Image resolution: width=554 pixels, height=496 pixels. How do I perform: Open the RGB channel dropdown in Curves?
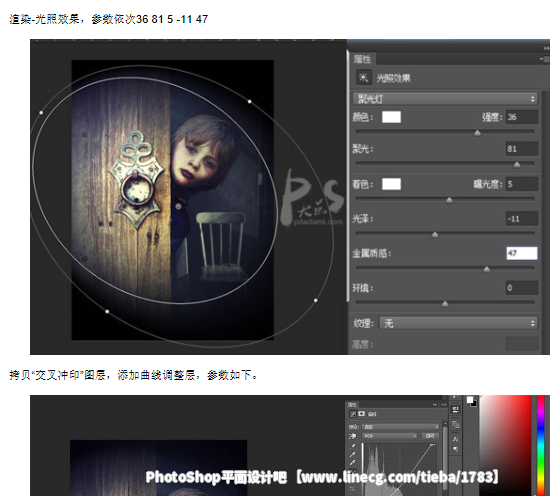[x=390, y=436]
